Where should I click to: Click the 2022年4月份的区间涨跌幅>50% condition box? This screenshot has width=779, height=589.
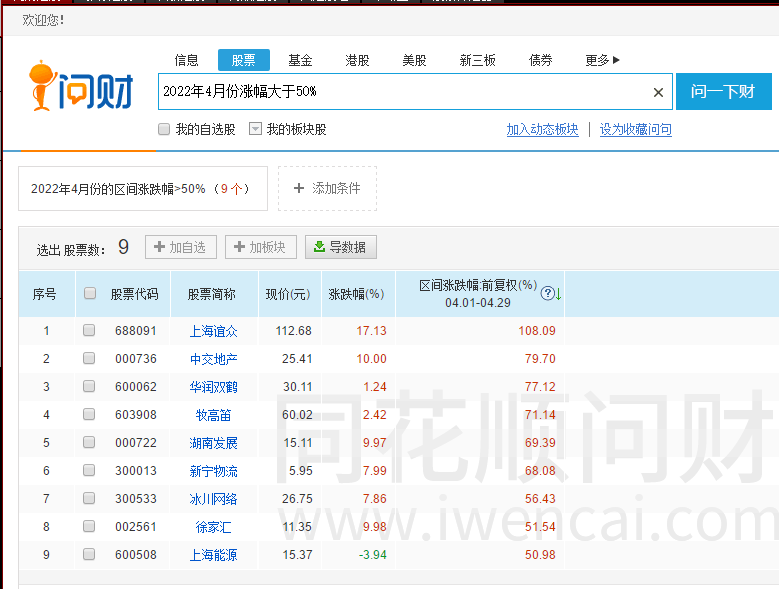pyautogui.click(x=143, y=188)
